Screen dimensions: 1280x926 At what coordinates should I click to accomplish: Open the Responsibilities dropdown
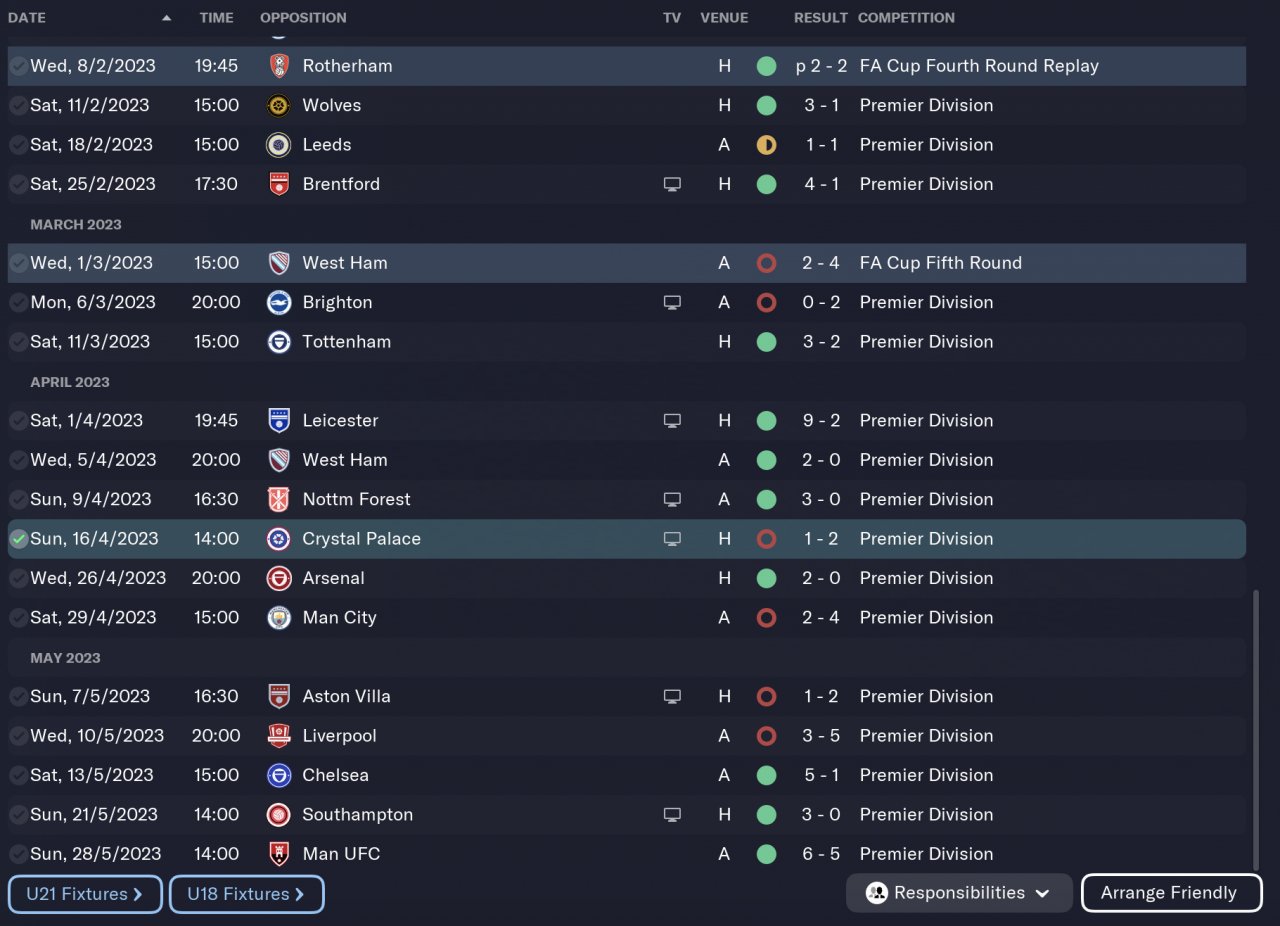tap(958, 893)
